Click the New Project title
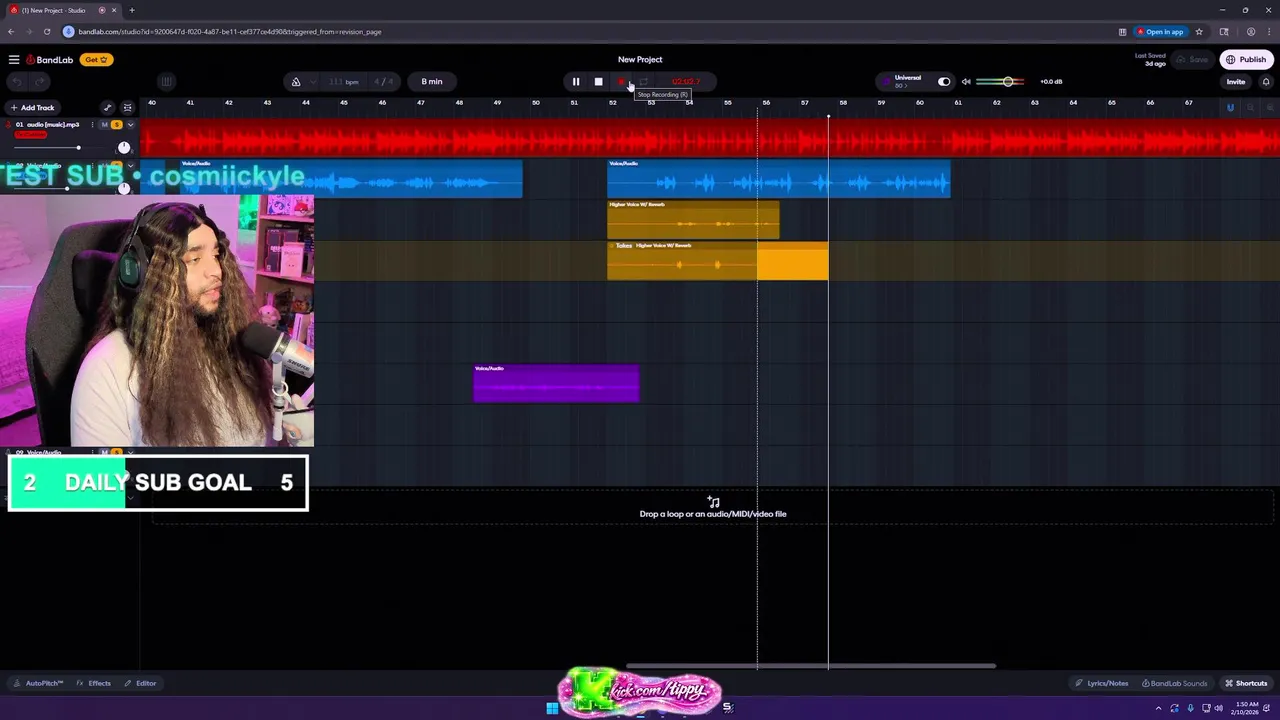Image resolution: width=1280 pixels, height=720 pixels. tap(640, 60)
